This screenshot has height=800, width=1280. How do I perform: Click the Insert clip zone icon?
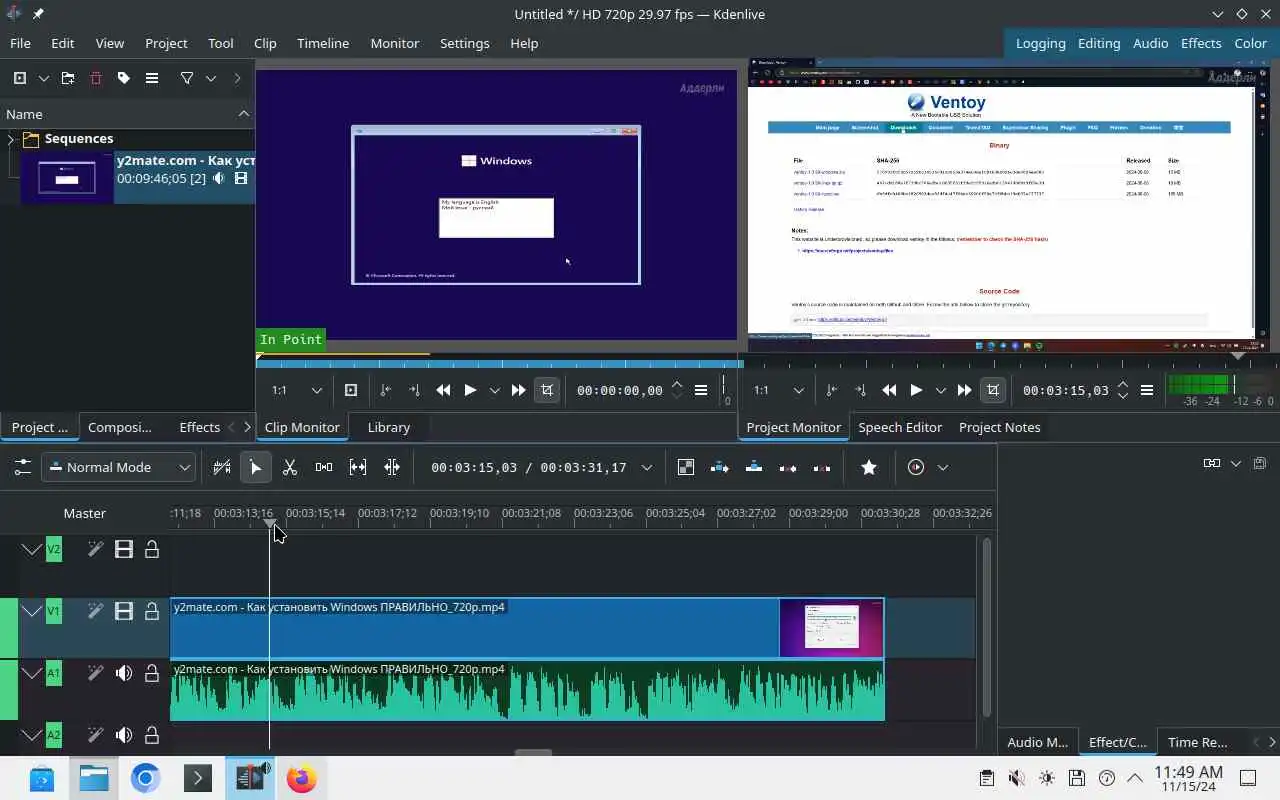click(719, 467)
